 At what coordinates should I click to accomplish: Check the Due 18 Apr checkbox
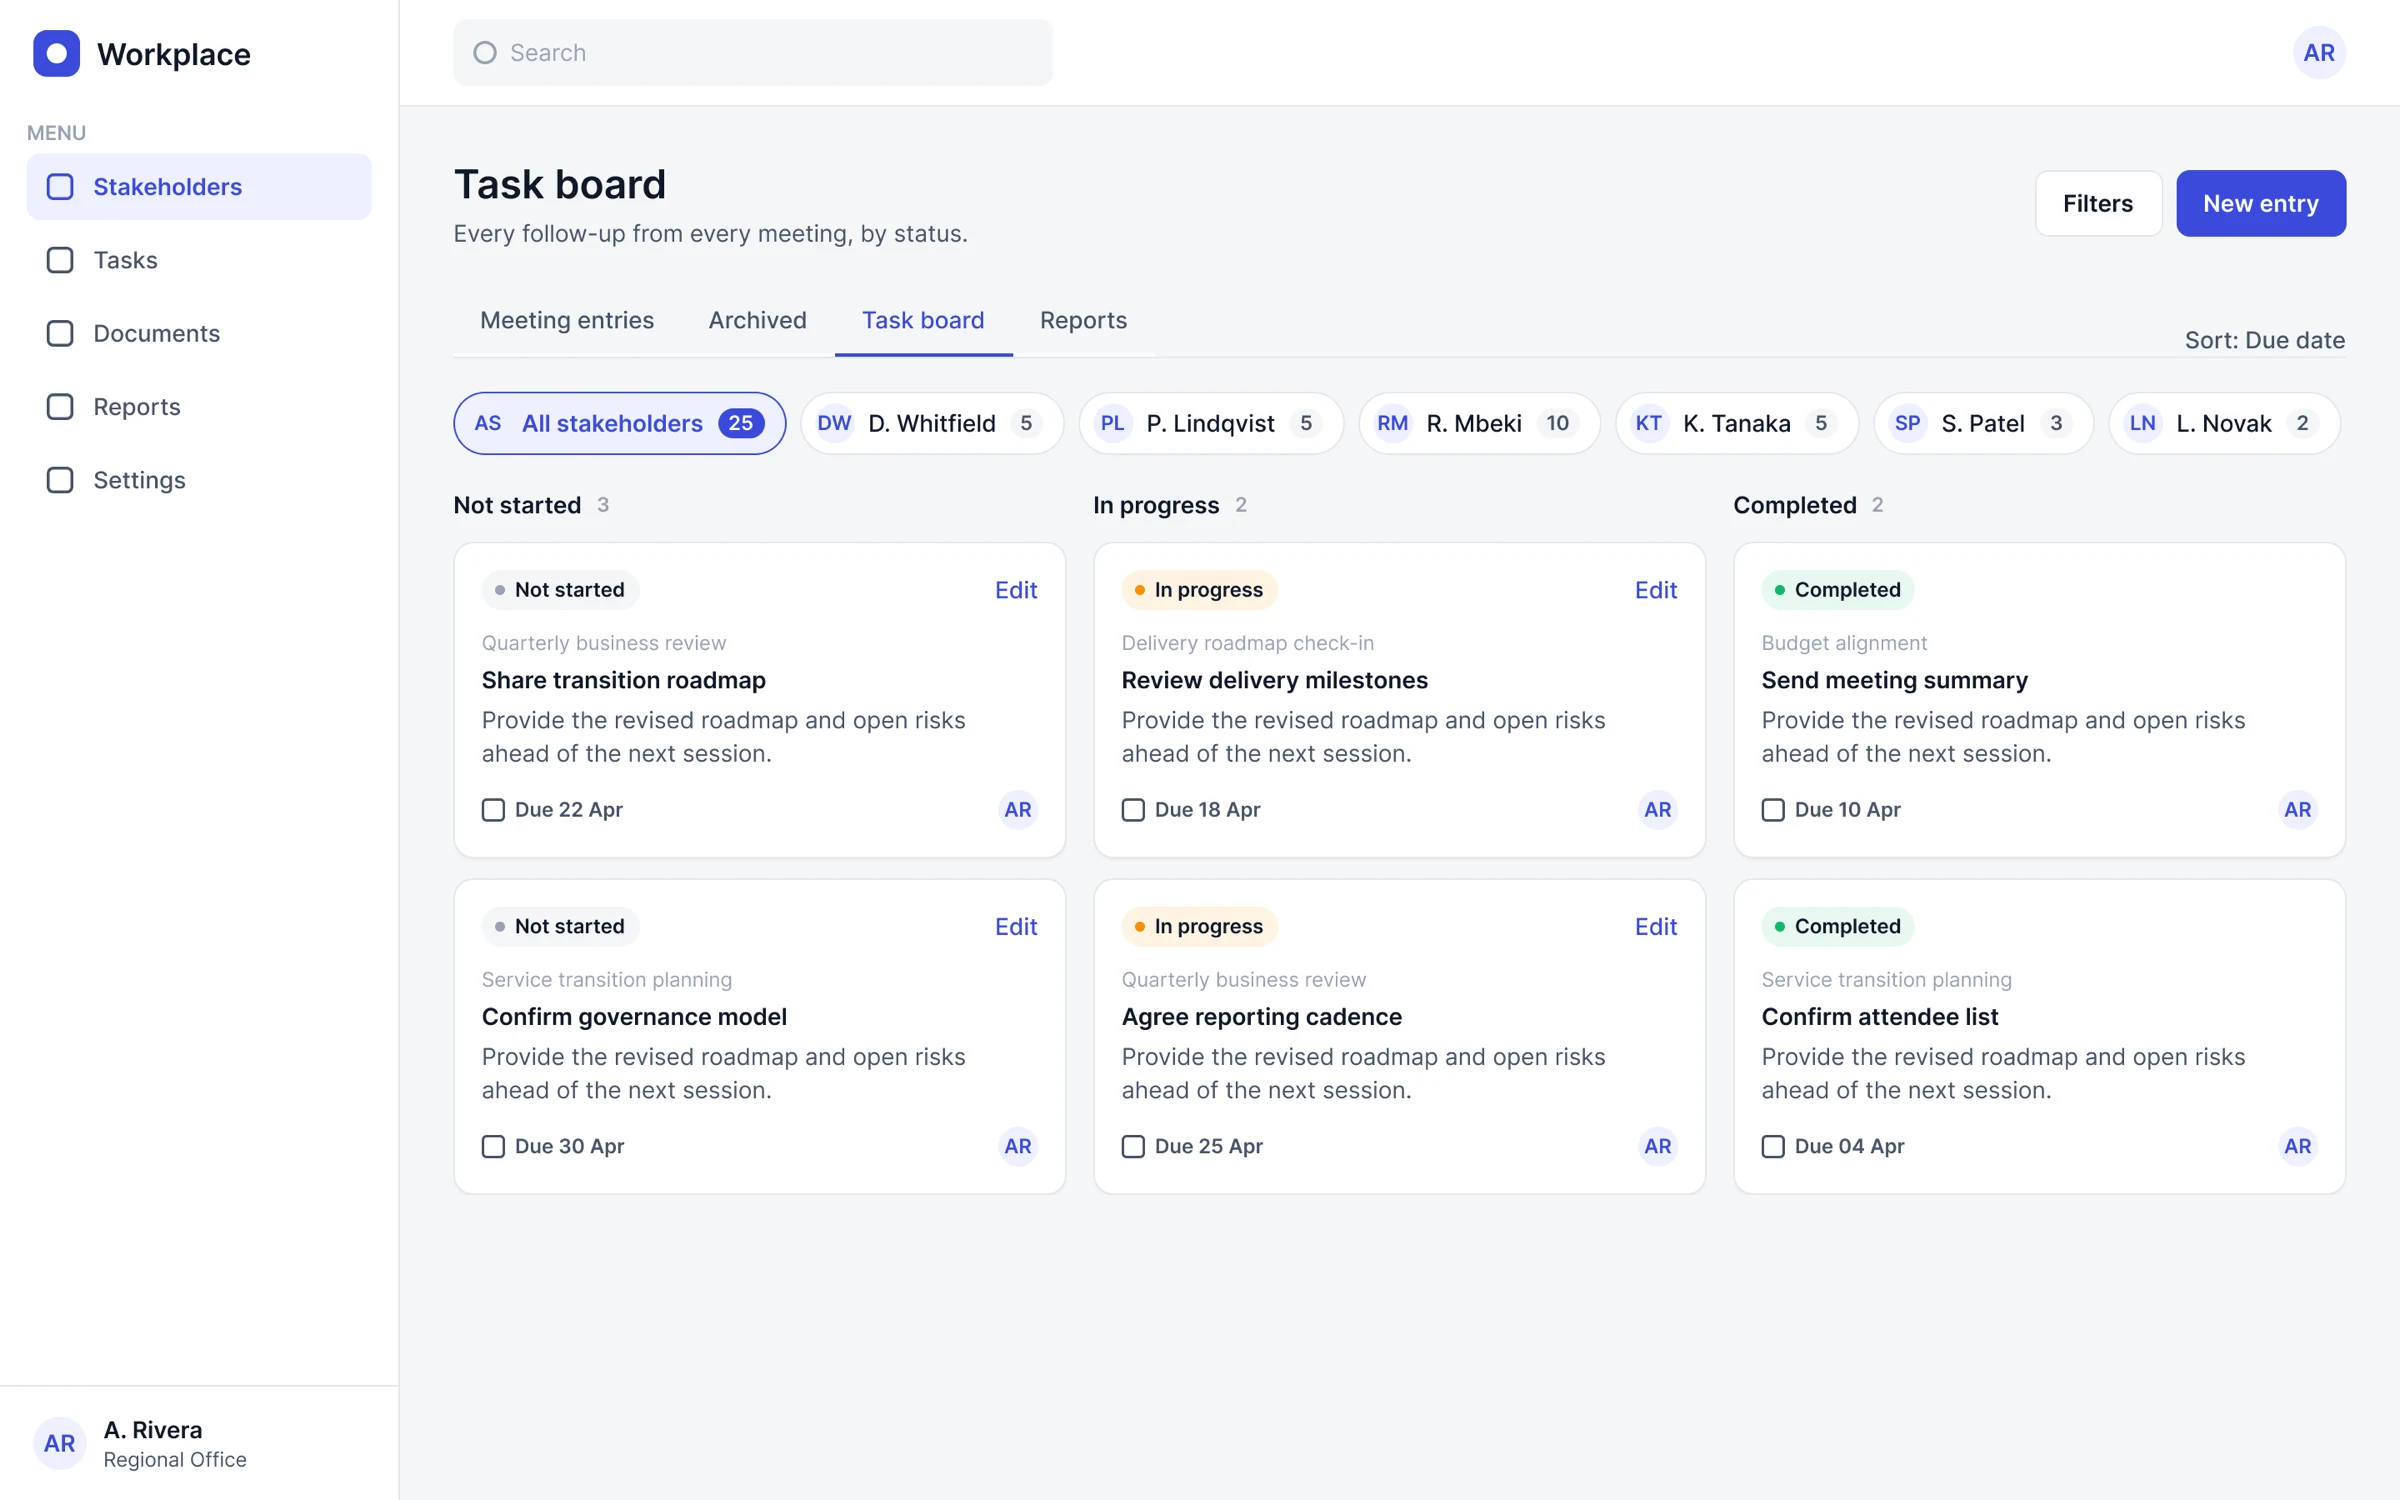1133,810
